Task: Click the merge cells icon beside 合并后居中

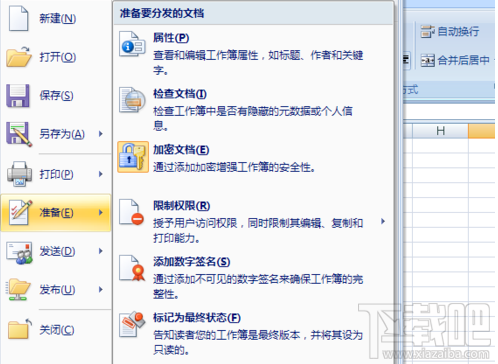Action: click(427, 60)
